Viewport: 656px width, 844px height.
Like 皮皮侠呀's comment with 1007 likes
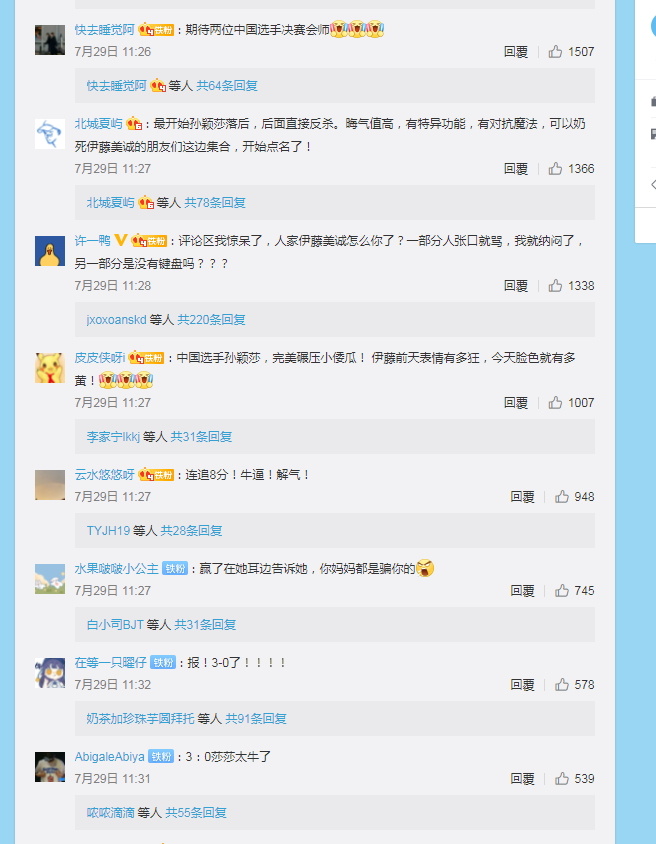coord(555,403)
